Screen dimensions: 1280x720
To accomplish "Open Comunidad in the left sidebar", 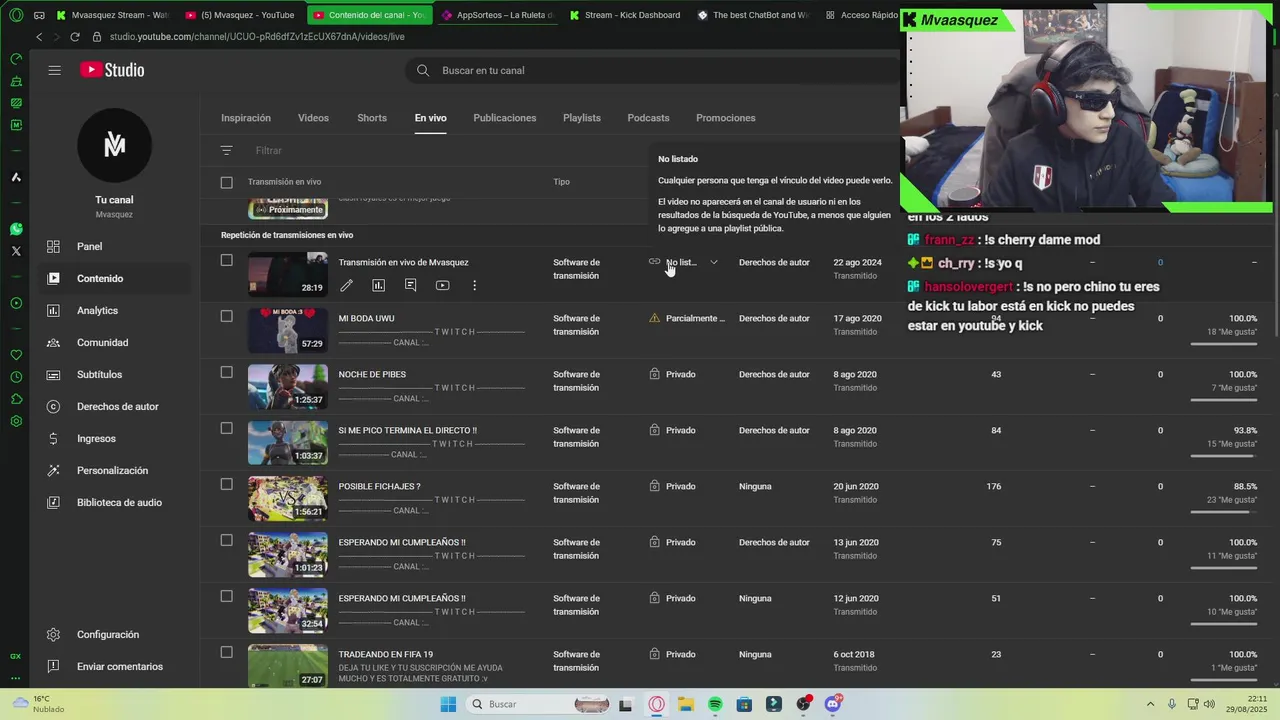I will (x=114, y=342).
